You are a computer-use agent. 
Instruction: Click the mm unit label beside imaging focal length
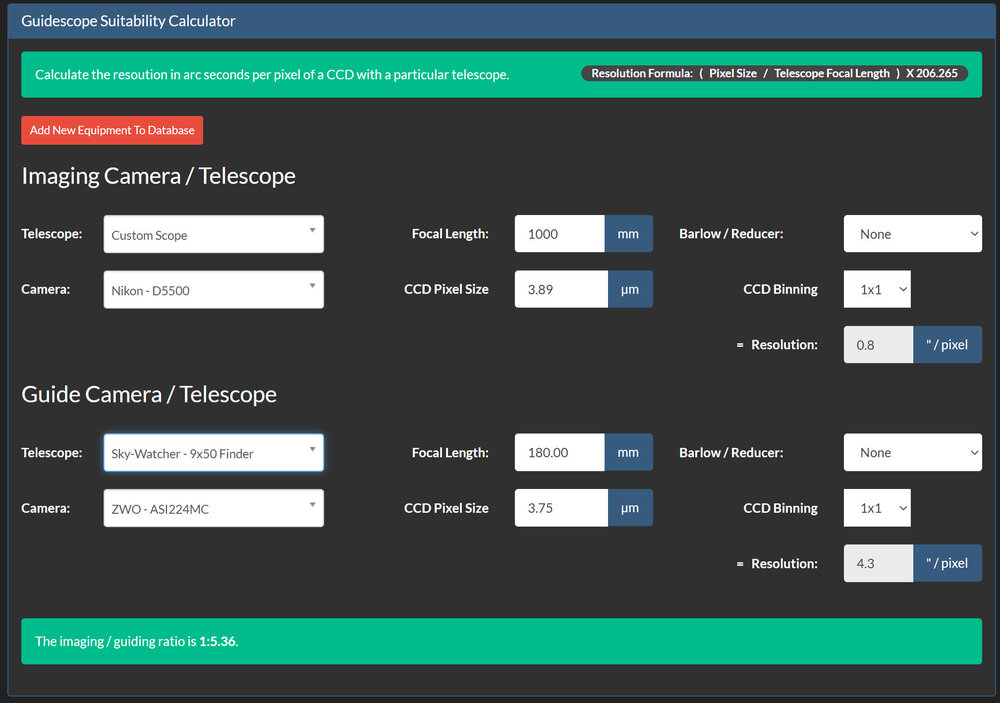coord(628,234)
